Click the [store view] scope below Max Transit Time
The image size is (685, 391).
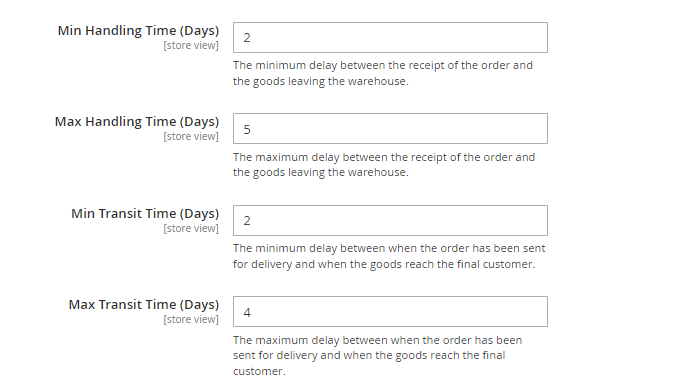pos(191,319)
